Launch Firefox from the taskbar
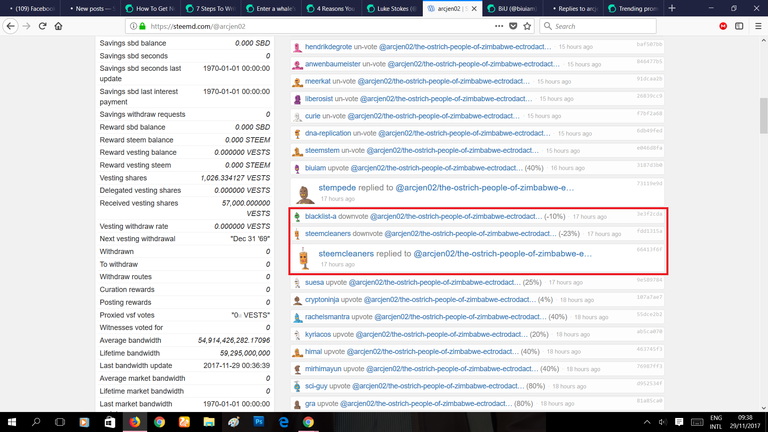Screen dimensions: 768x432 point(134,422)
